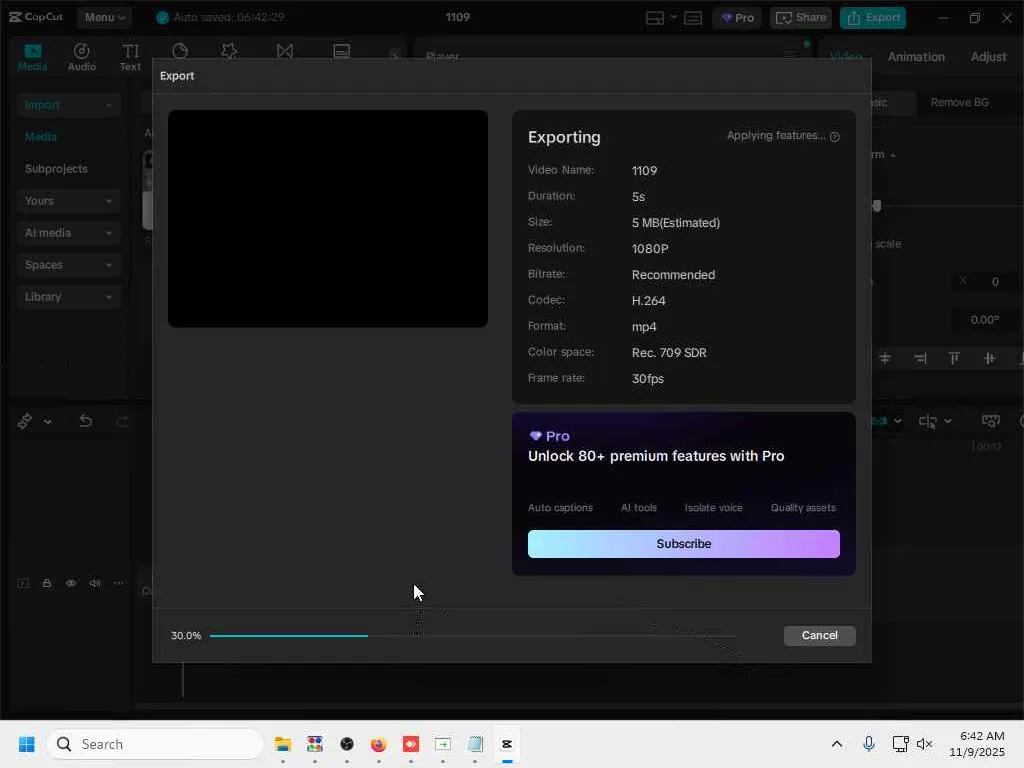Show more toolbar tabs arrow
Image resolution: width=1024 pixels, height=768 pixels.
click(394, 56)
